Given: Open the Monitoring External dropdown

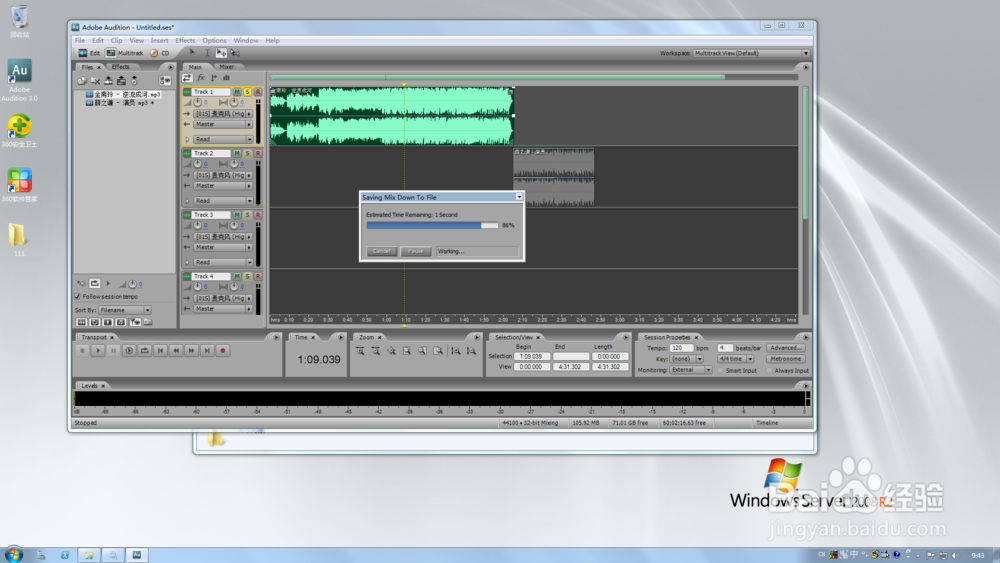Looking at the screenshot, I should coord(691,370).
